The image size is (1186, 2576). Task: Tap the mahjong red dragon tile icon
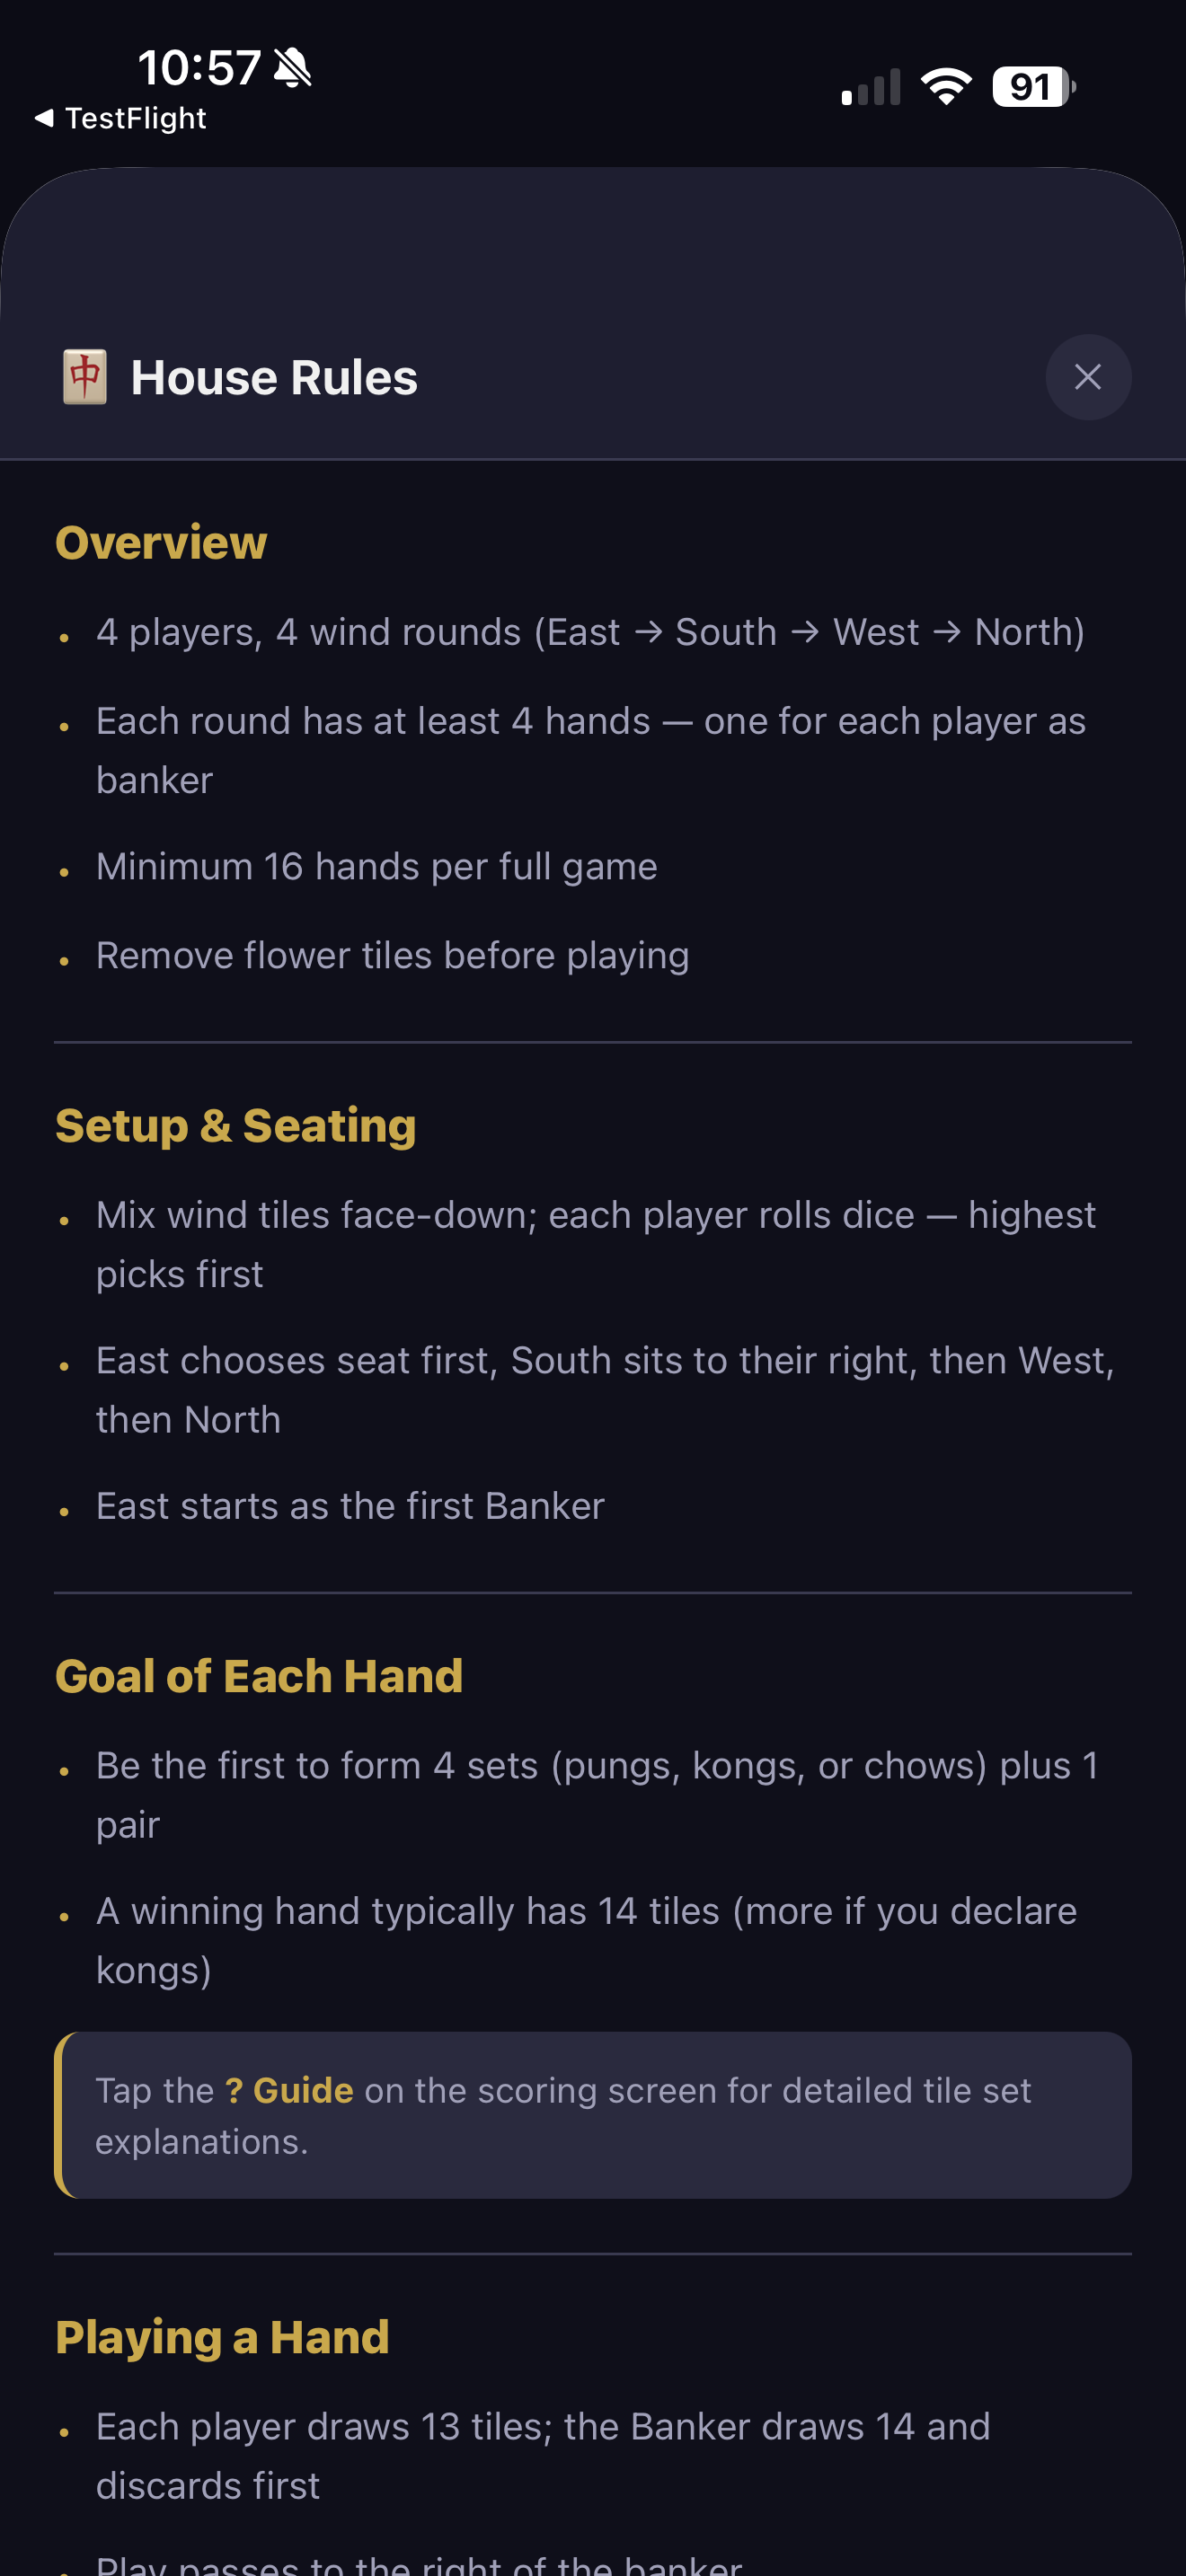[85, 377]
